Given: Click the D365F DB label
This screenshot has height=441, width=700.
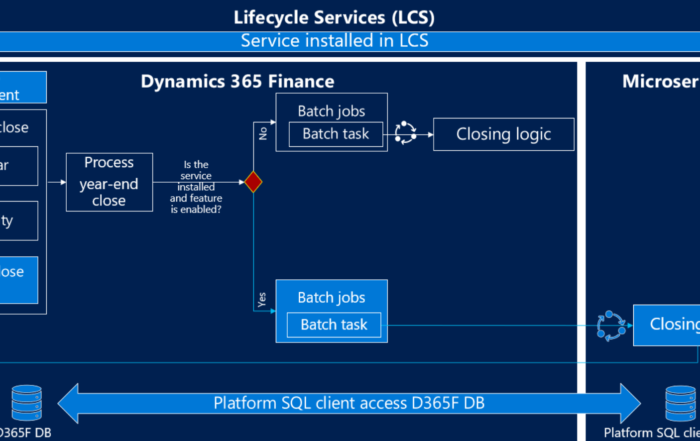Looking at the screenshot, I should [x=25, y=433].
